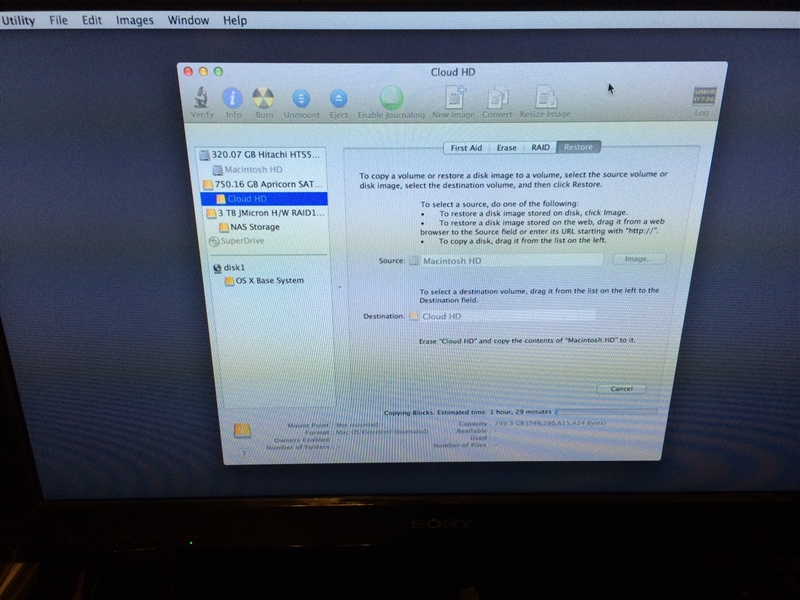Select SuperDrive in the sidebar
800x600 pixels.
point(237,241)
